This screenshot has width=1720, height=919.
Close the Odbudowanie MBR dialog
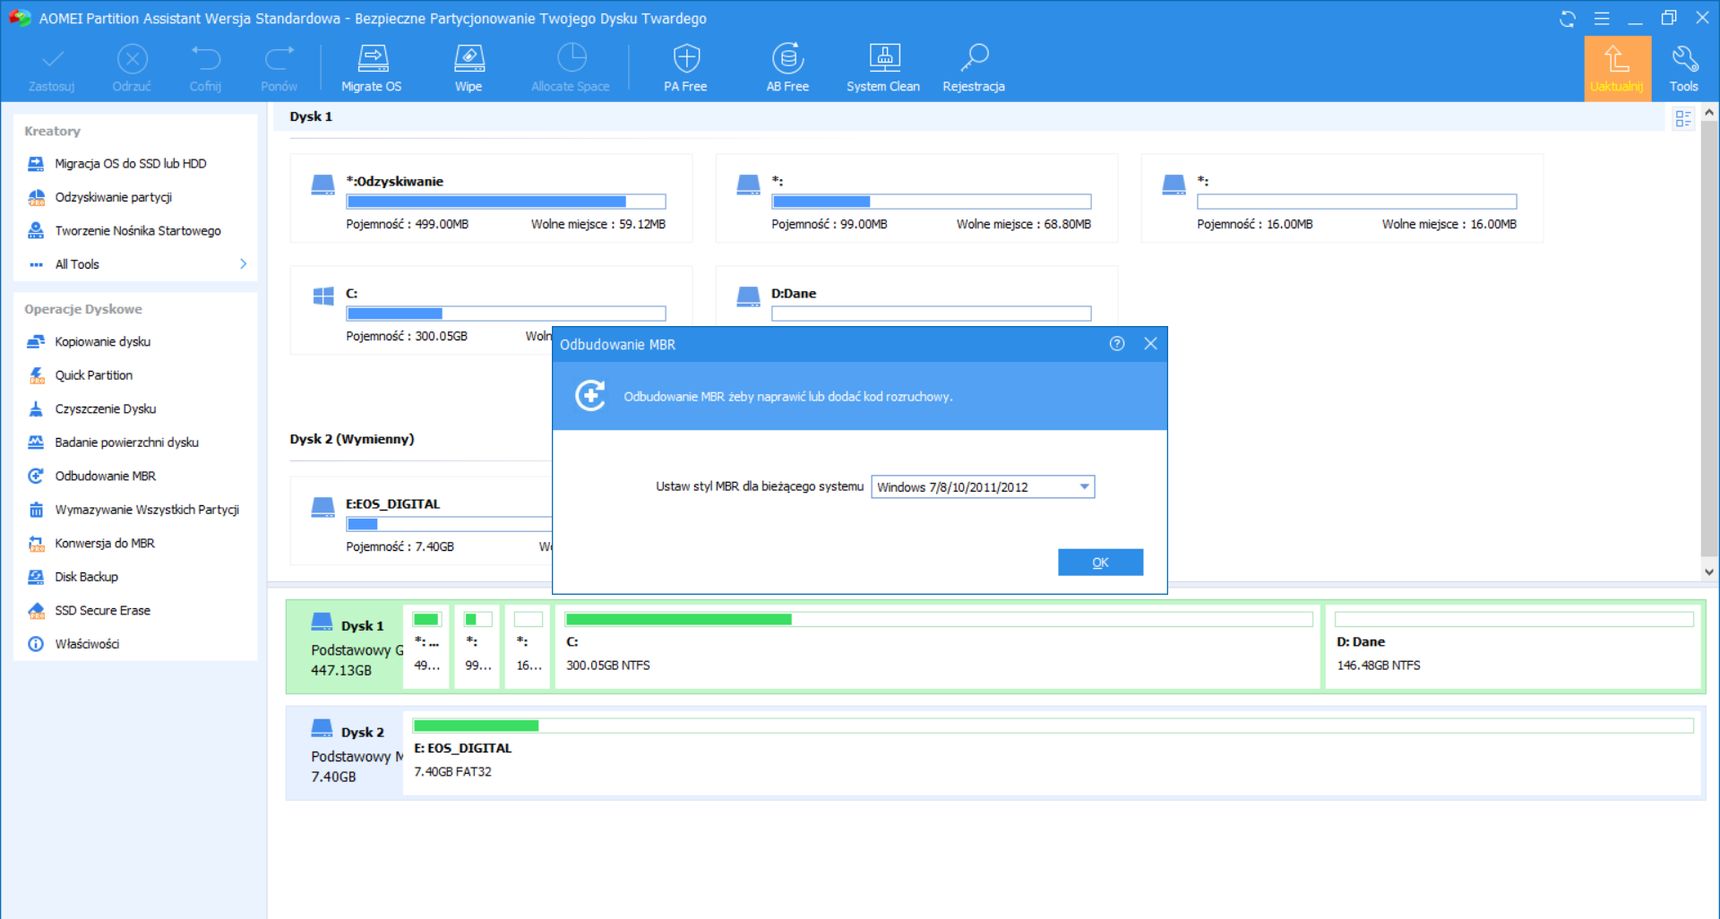[1151, 344]
